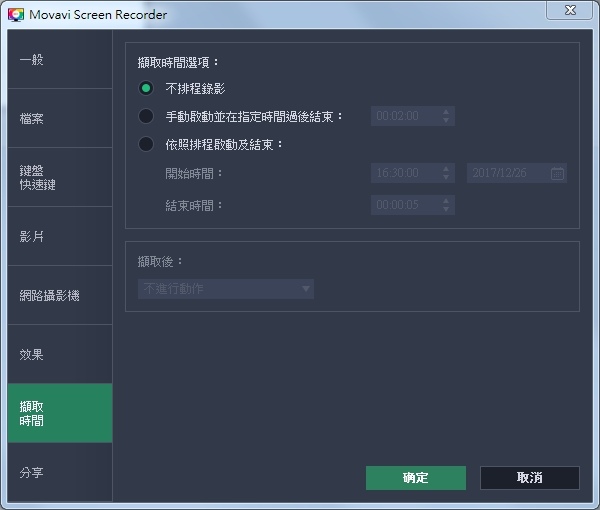Click the 确定 button
The width and height of the screenshot is (600, 510).
(x=416, y=478)
